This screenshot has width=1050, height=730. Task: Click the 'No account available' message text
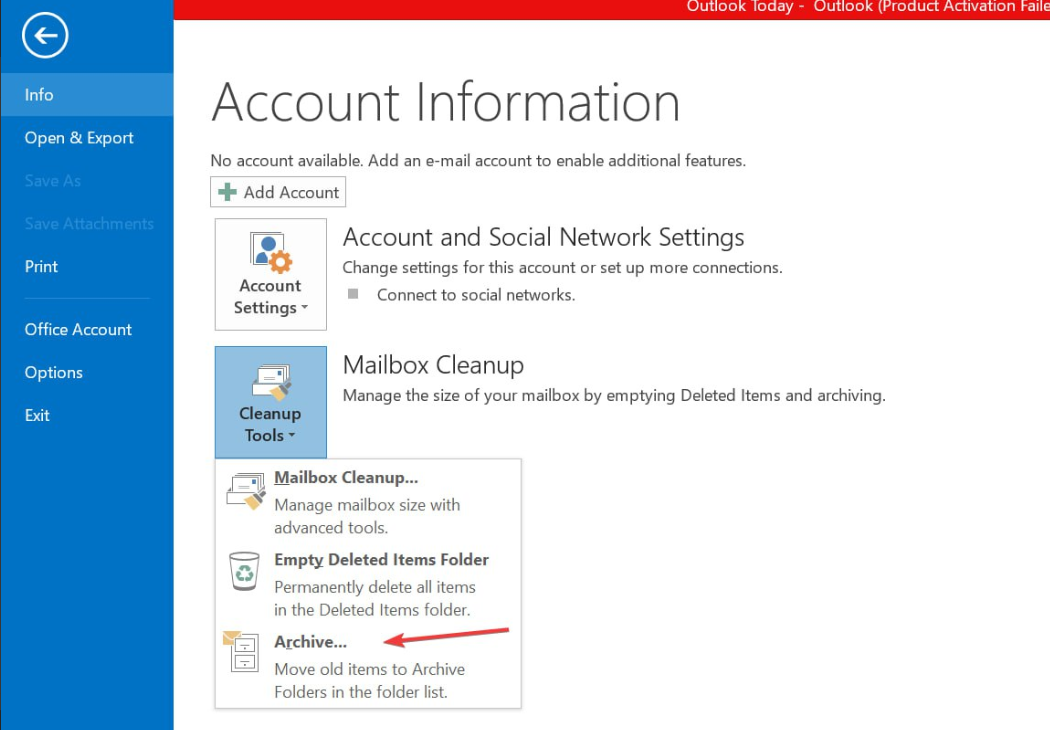point(478,161)
